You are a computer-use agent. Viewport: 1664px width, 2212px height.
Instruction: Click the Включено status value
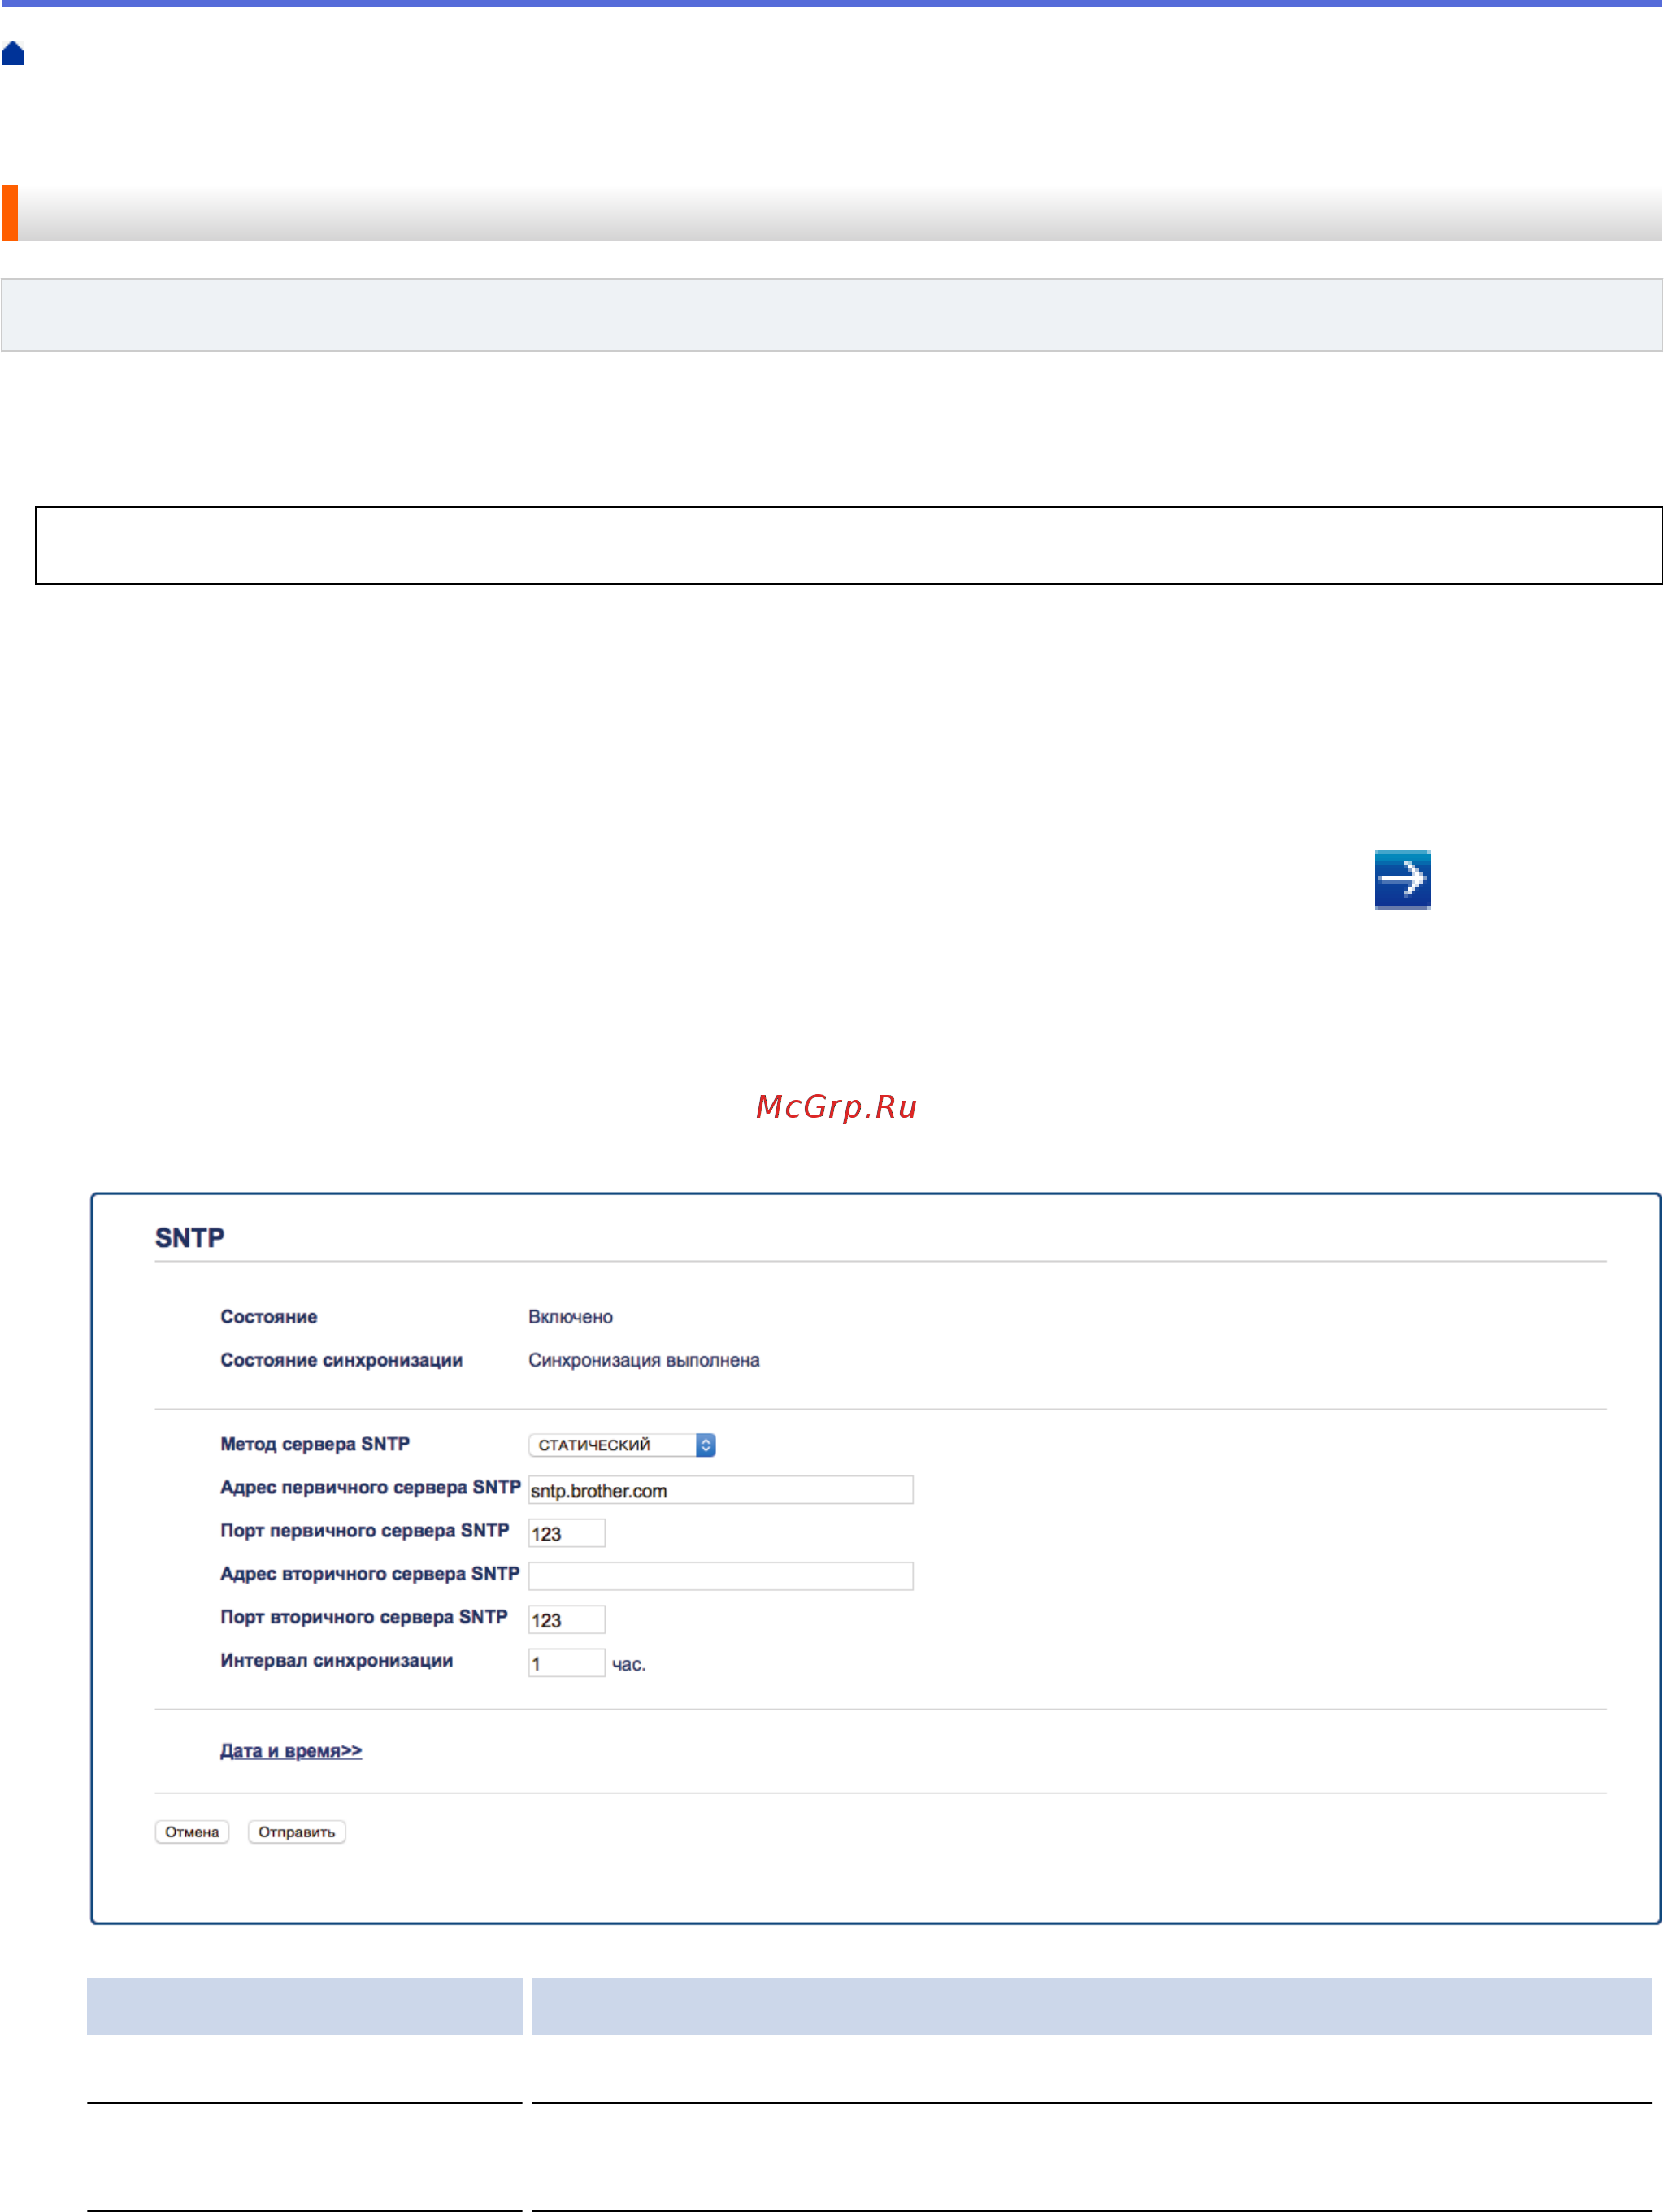click(x=570, y=1317)
